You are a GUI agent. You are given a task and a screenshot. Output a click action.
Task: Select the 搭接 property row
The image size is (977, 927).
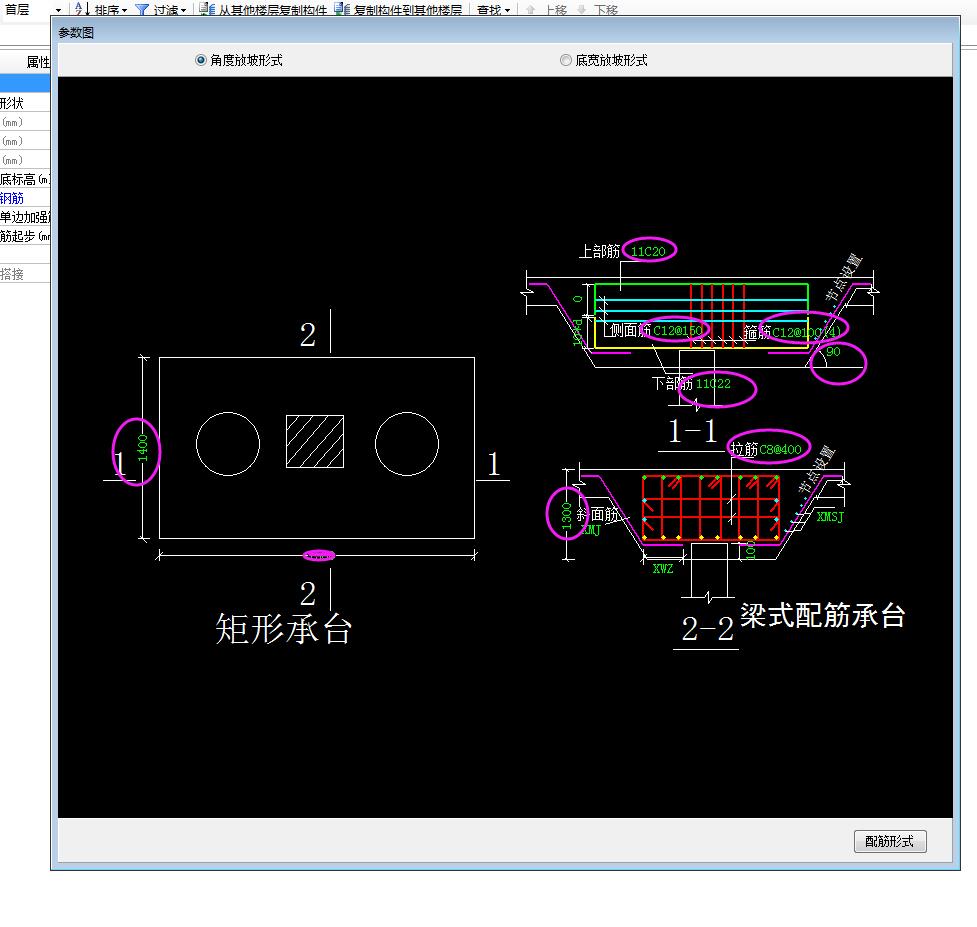tap(25, 273)
